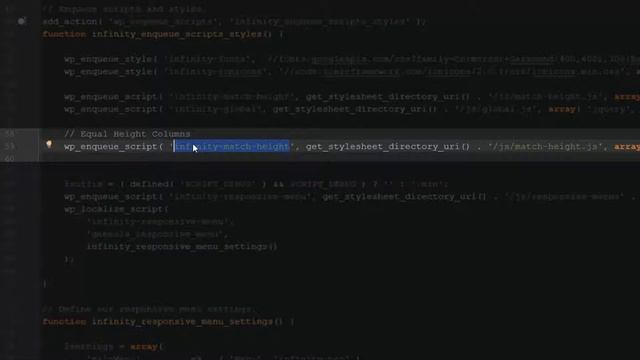
Task: Click '$settings = array(' line
Action: pos(113,347)
